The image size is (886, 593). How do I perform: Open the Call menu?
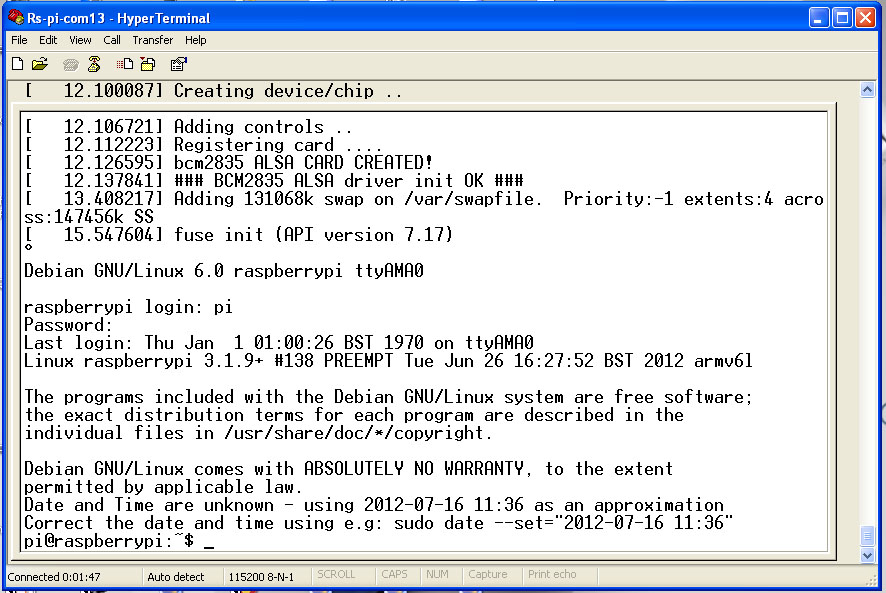click(112, 40)
